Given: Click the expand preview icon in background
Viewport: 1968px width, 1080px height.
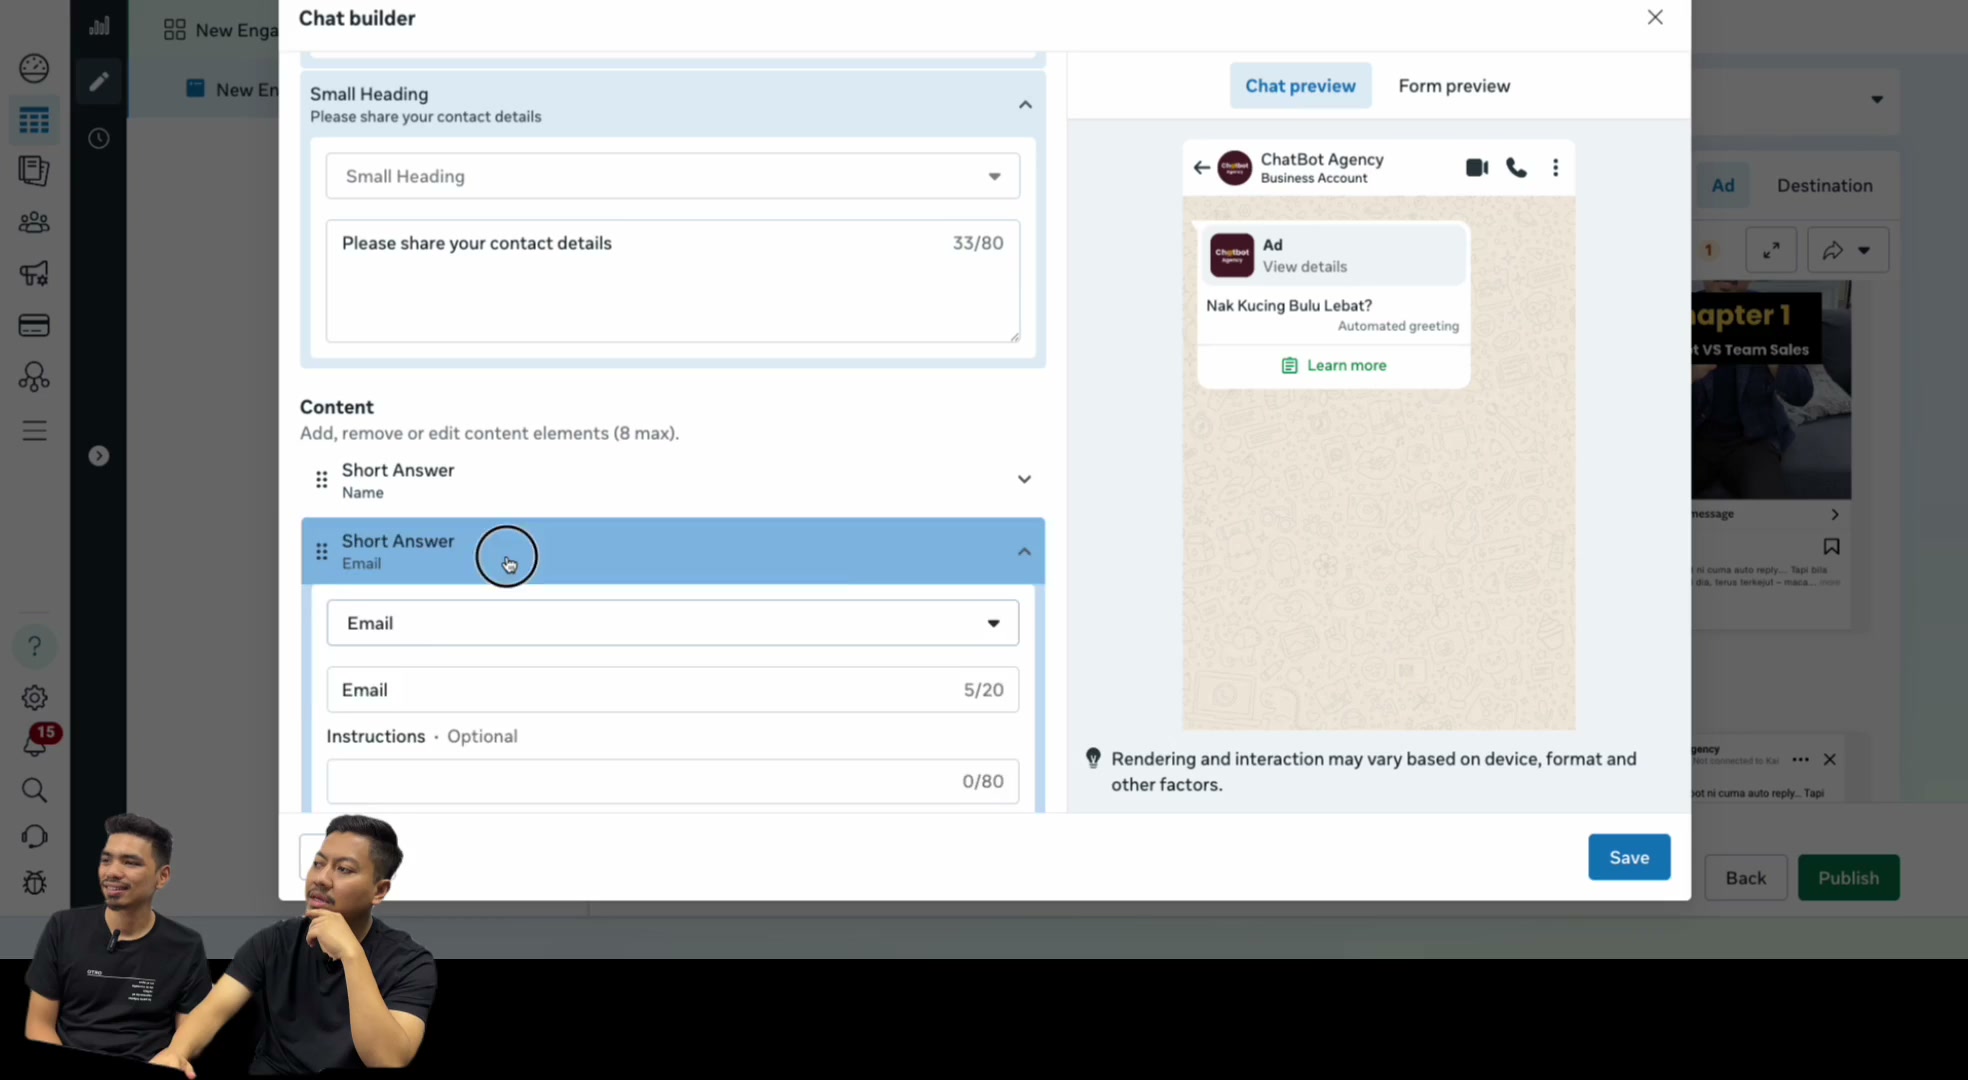Looking at the screenshot, I should pyautogui.click(x=1771, y=250).
